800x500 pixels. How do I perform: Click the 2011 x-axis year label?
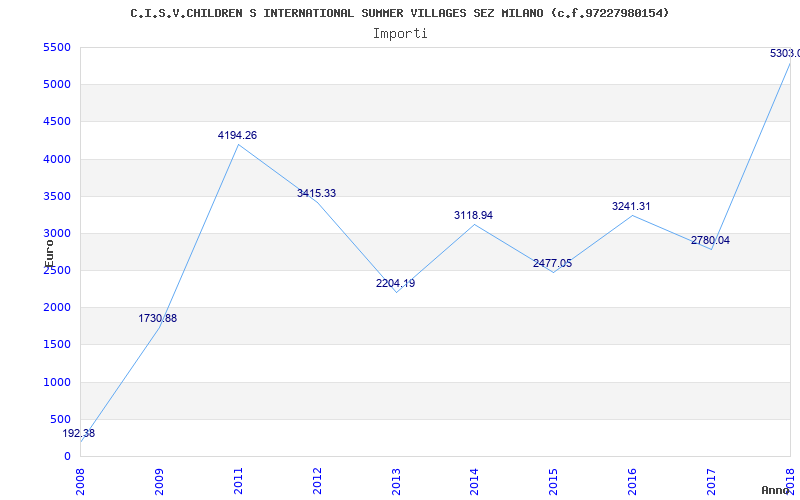[x=238, y=482]
